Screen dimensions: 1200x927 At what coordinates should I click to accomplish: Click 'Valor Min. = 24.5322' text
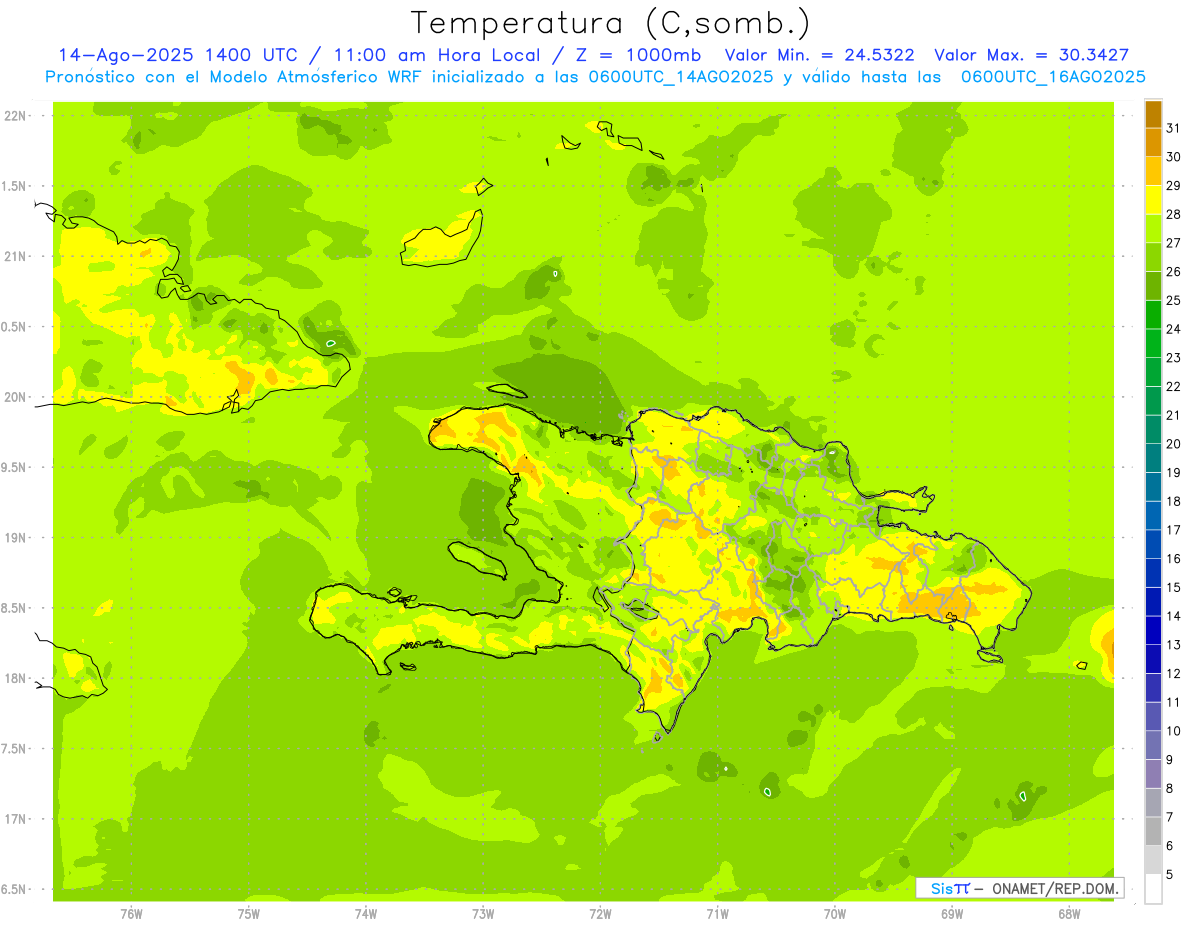point(819,55)
